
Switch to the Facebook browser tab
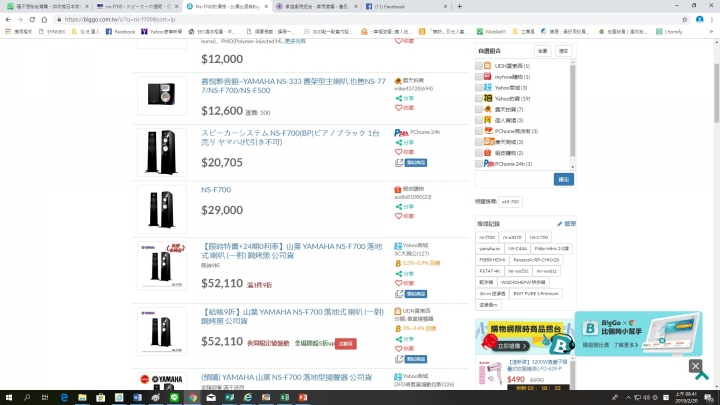coord(406,6)
